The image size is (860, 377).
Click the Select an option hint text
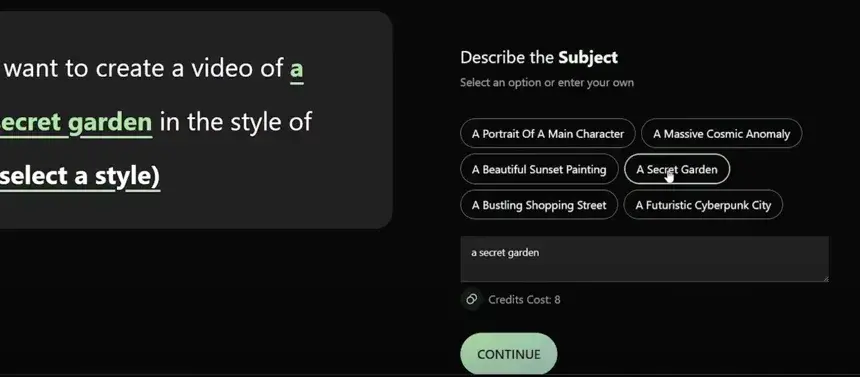547,83
